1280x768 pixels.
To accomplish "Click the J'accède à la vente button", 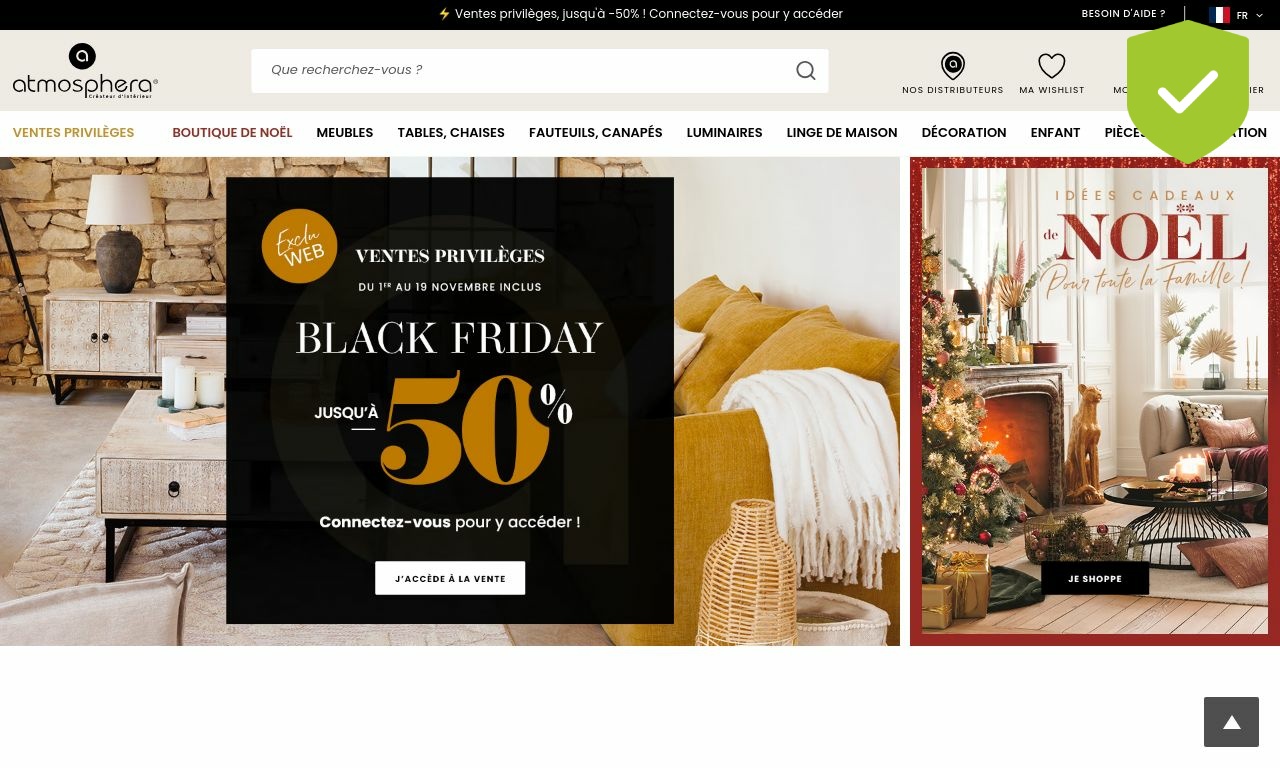I will pos(450,578).
